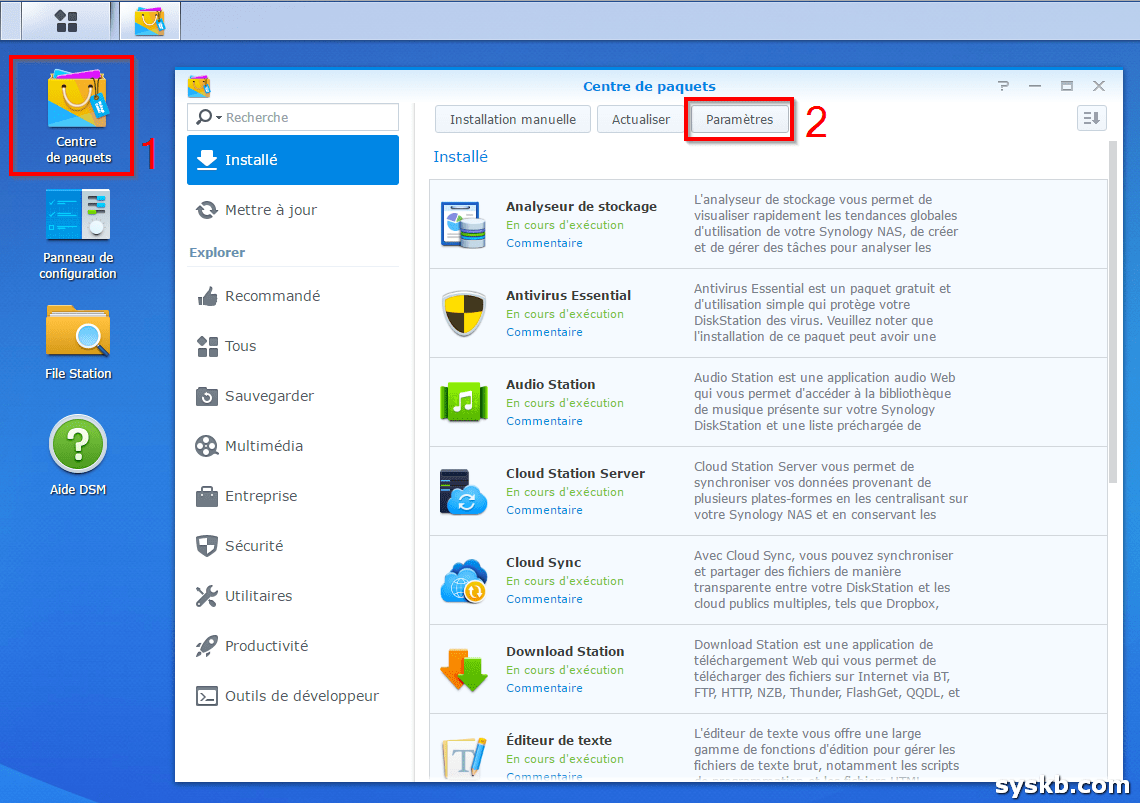1140x803 pixels.
Task: Open the Audio Station package icon
Action: click(x=463, y=402)
